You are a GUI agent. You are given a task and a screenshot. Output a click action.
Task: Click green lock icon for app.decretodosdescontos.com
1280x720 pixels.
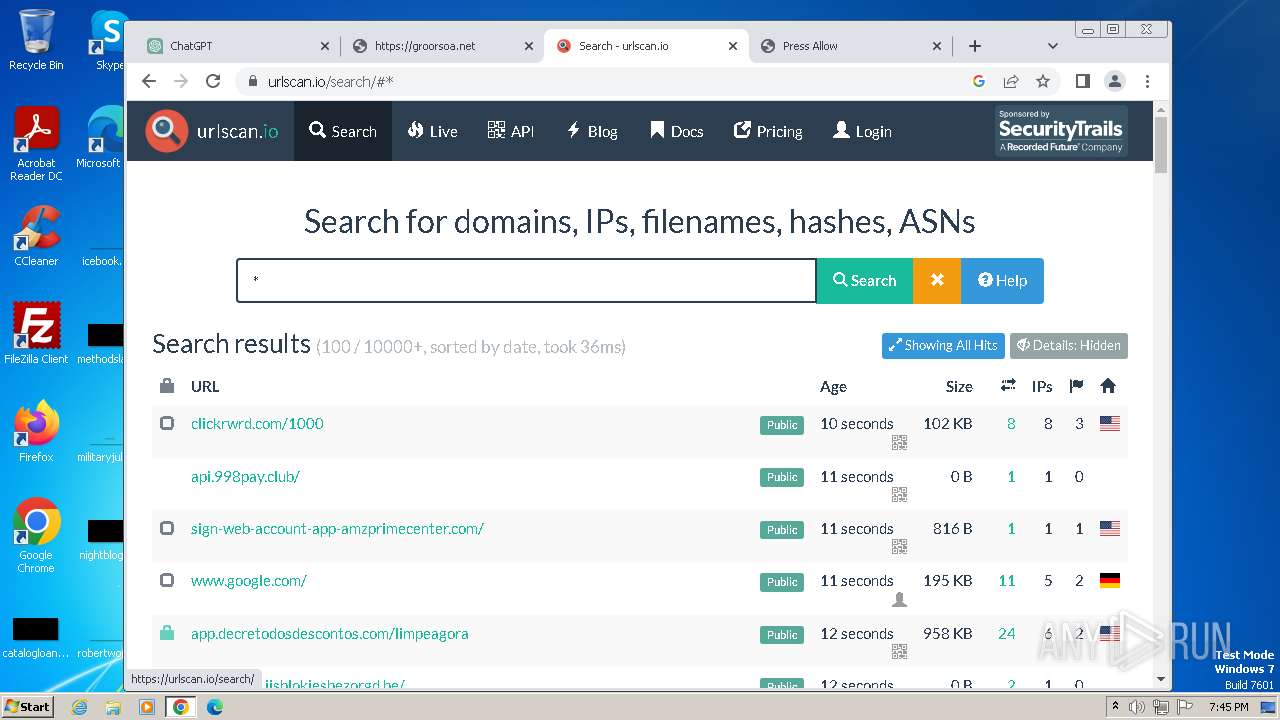coord(167,633)
